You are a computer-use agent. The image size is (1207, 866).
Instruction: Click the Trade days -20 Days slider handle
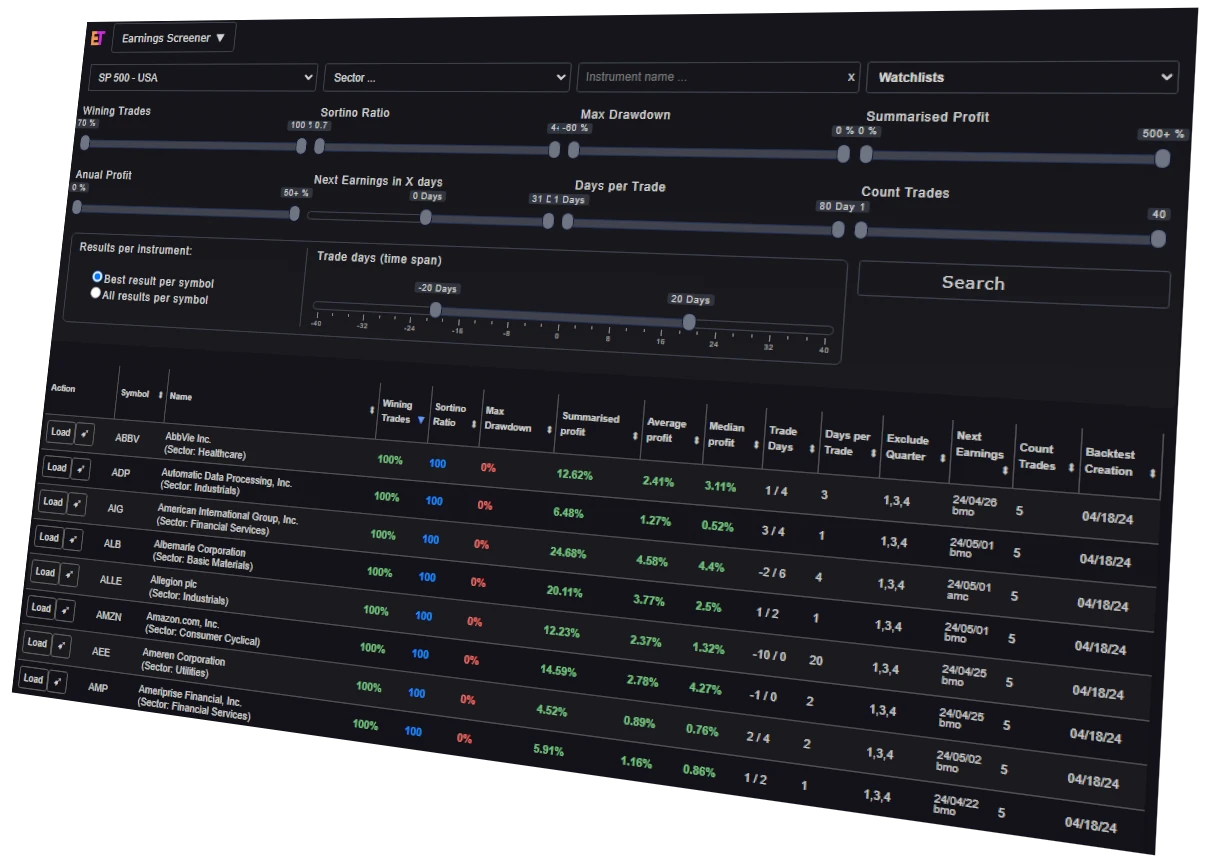436,309
